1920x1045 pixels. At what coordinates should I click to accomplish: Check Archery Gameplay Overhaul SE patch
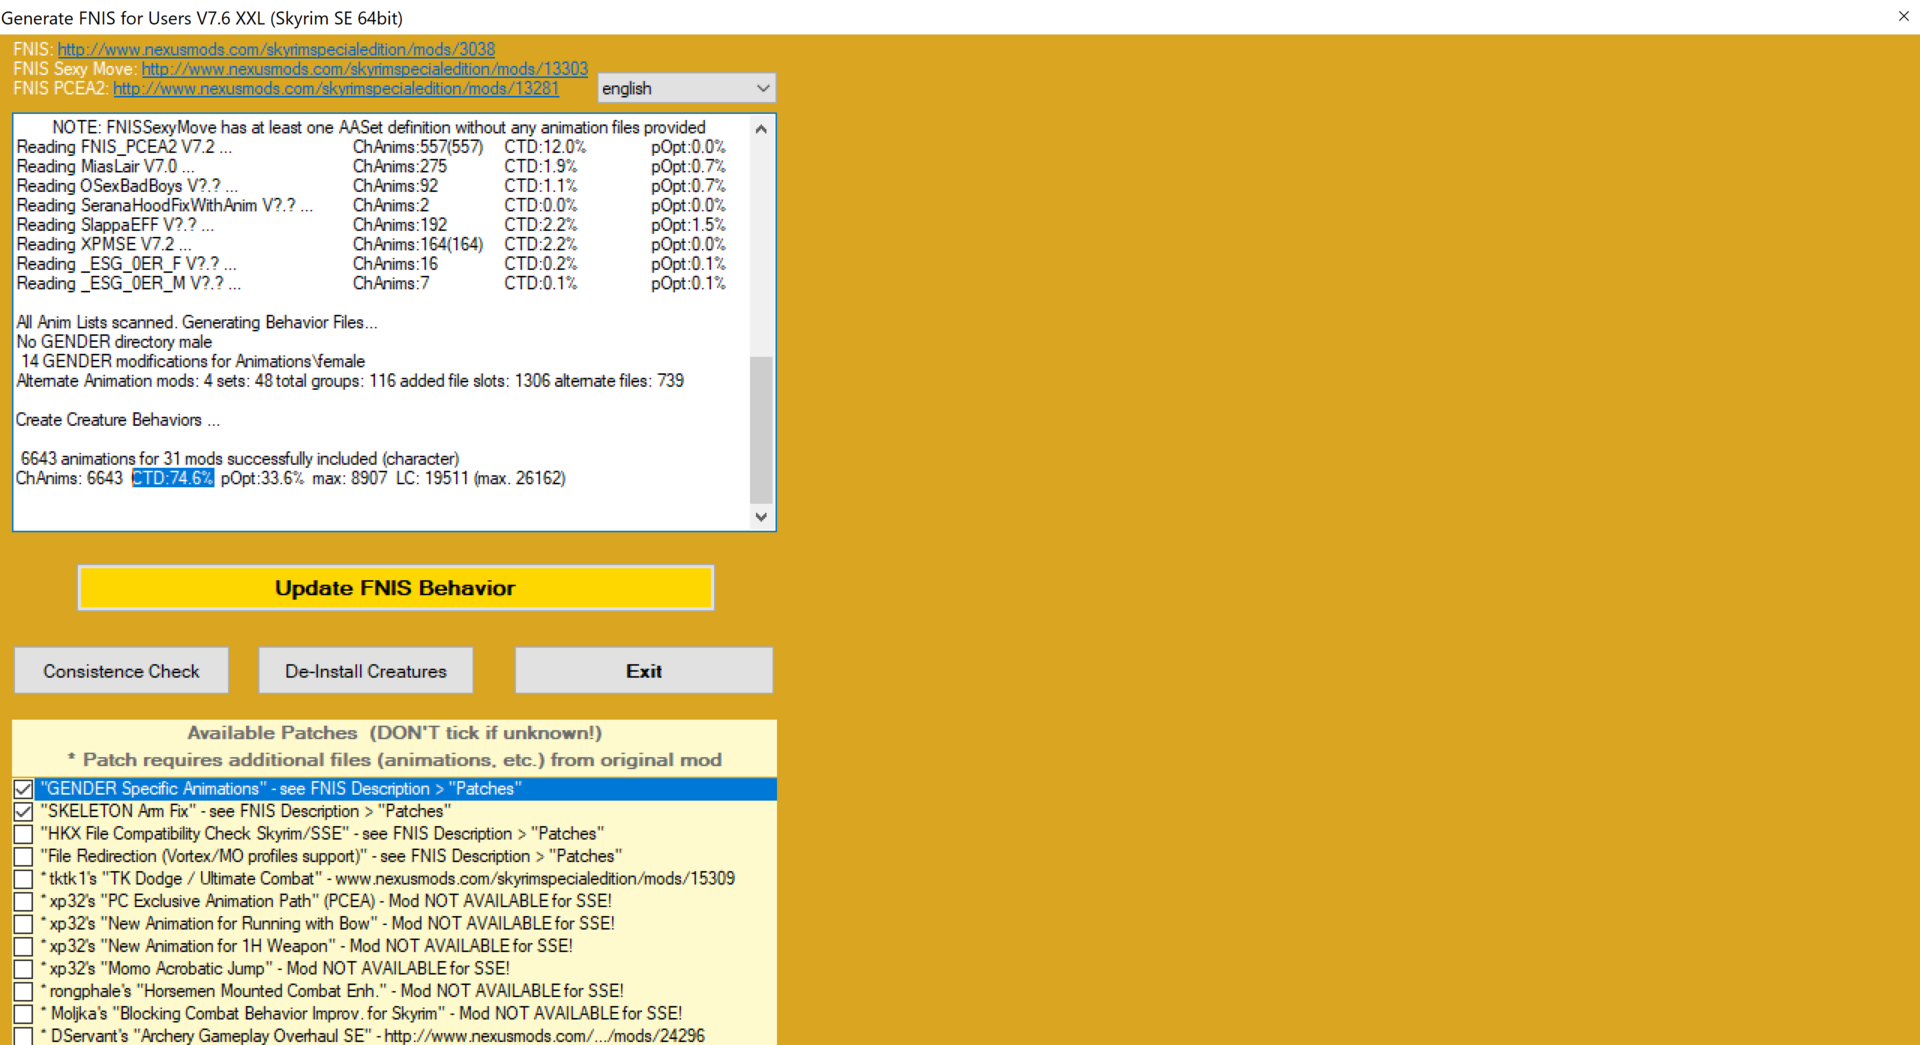(x=23, y=1036)
